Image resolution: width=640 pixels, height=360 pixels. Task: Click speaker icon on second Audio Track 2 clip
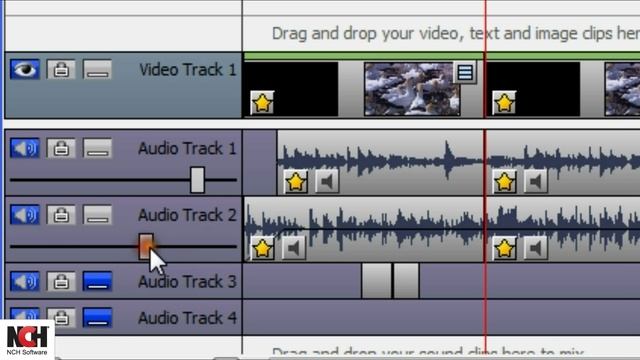pyautogui.click(x=536, y=248)
